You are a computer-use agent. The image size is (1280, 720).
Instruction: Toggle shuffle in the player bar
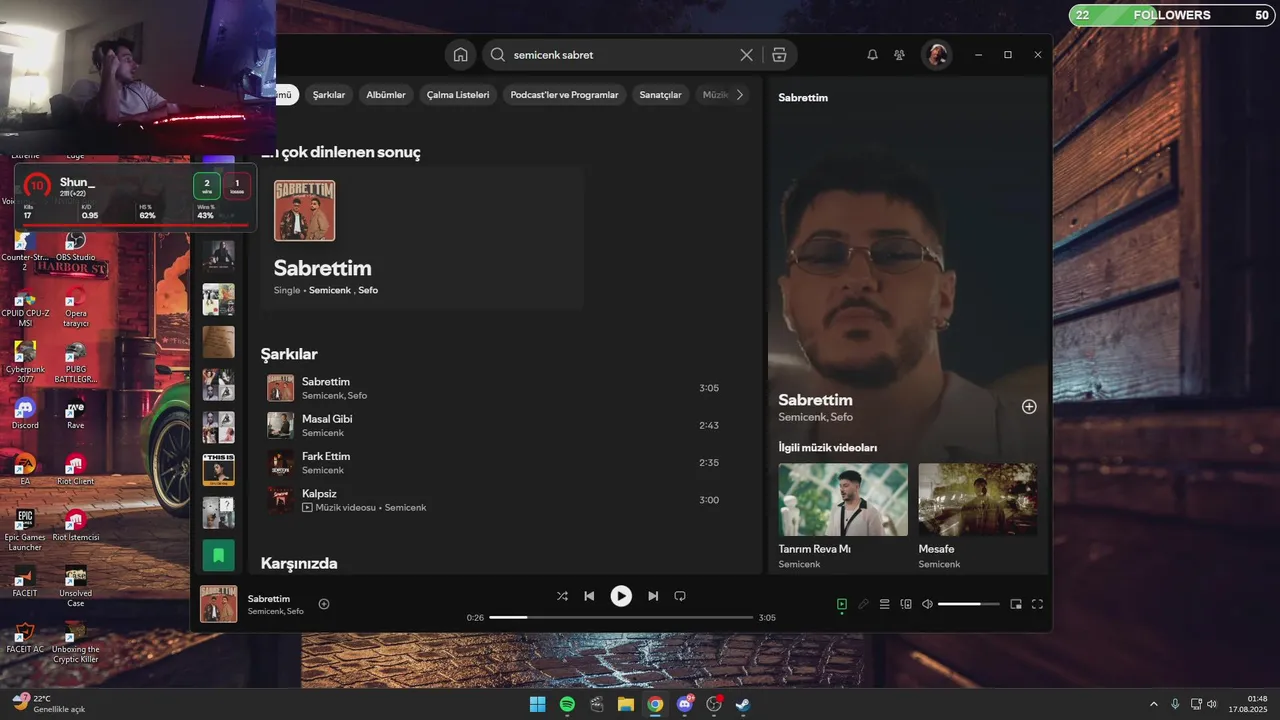[562, 596]
